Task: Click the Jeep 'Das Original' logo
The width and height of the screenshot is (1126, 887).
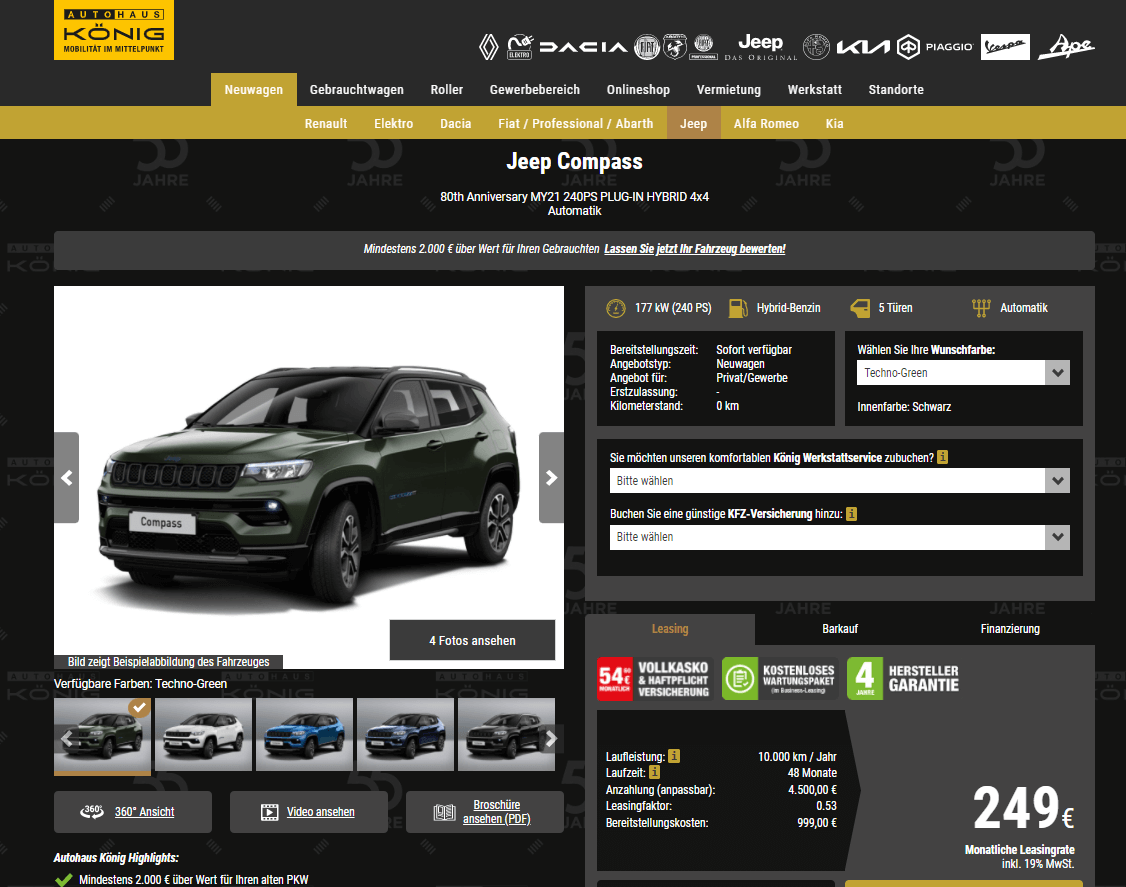Action: point(760,47)
